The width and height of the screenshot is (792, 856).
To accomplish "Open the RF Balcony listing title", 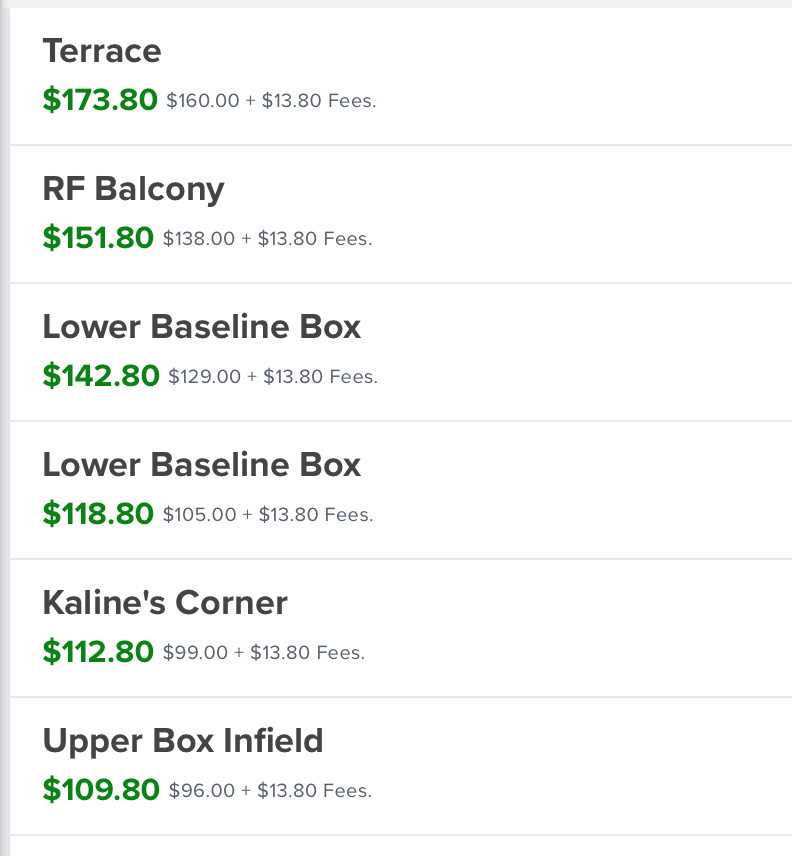I will tap(133, 189).
